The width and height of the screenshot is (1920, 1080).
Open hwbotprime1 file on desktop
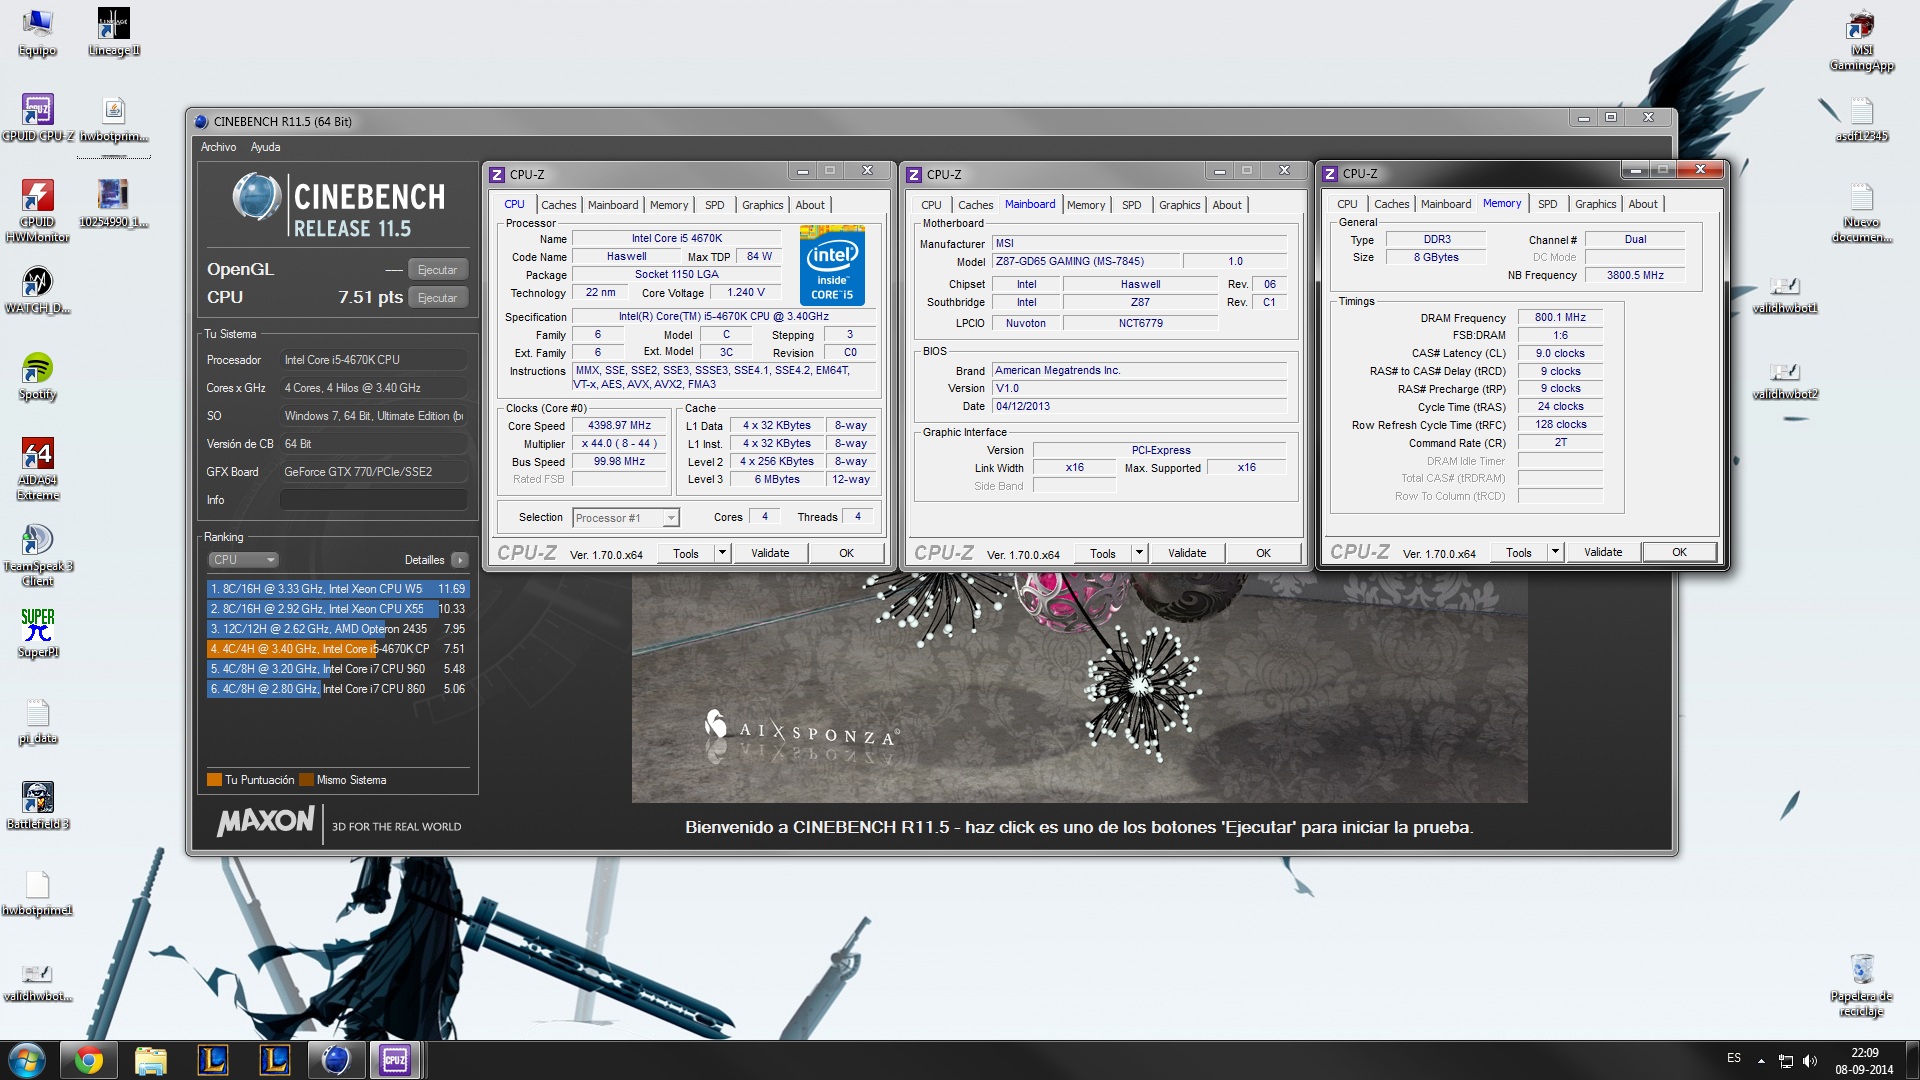tap(38, 892)
